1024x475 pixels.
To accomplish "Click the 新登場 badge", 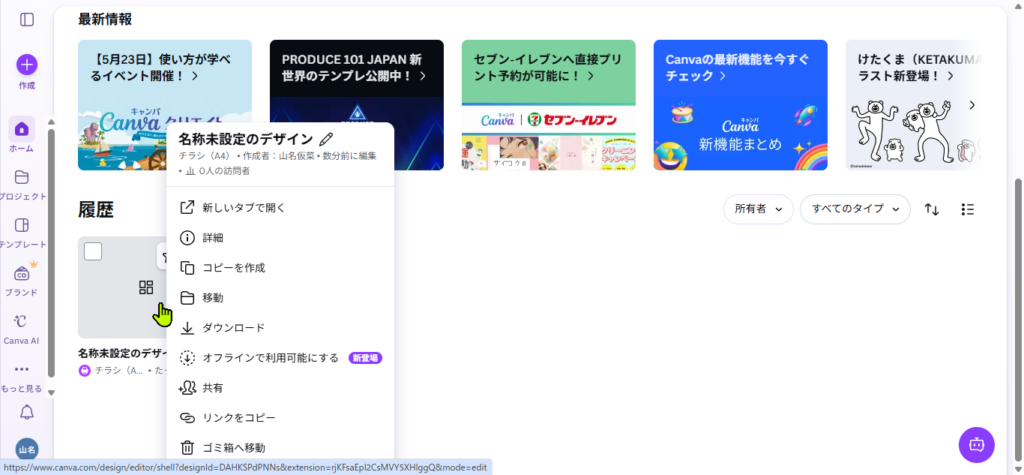I will 365,358.
